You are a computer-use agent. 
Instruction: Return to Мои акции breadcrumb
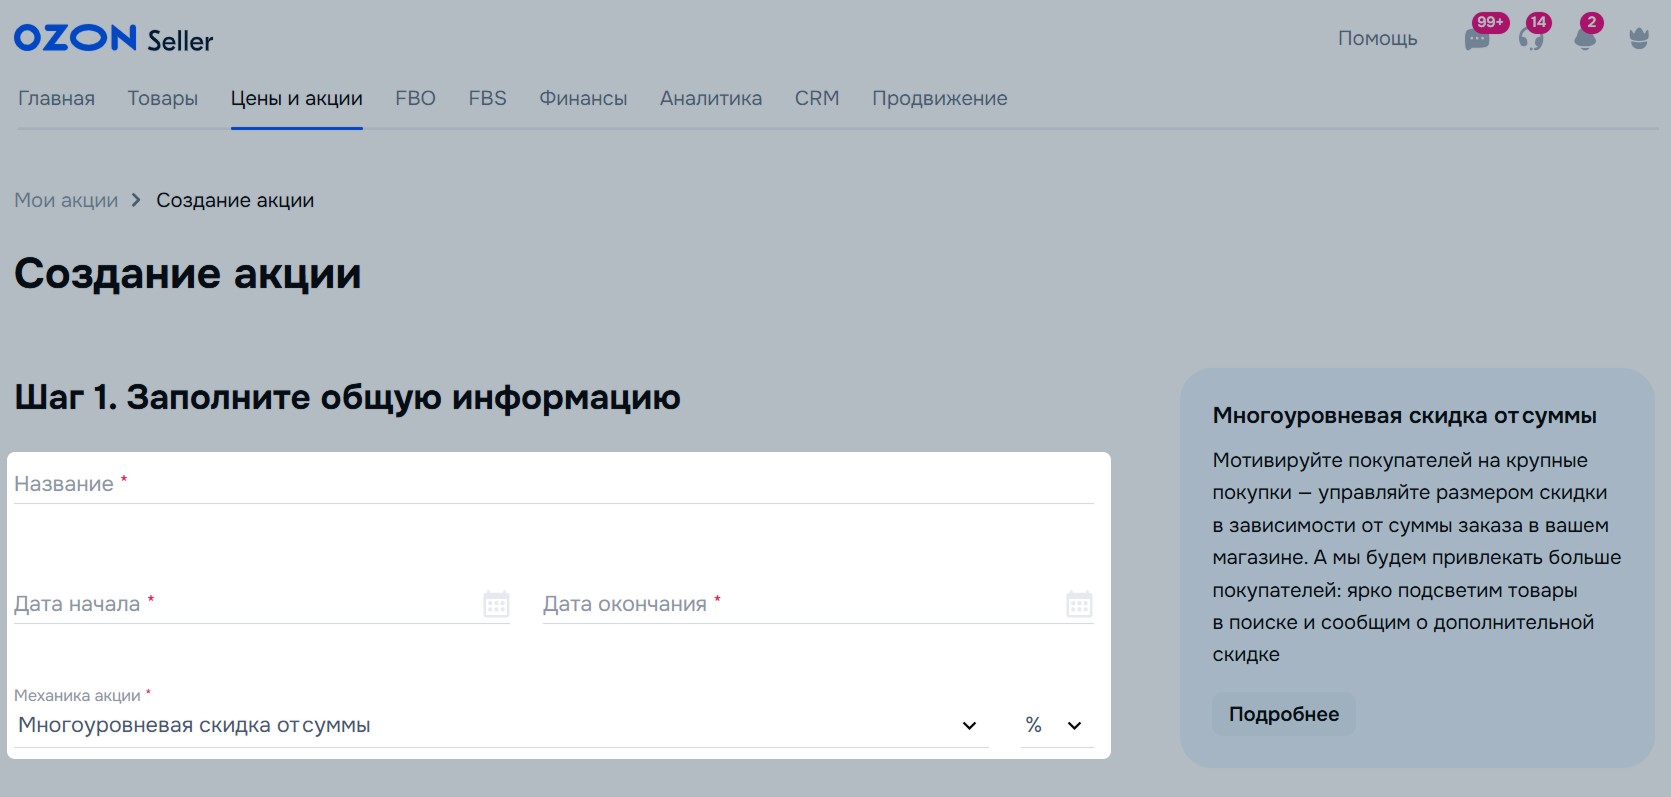tap(66, 201)
